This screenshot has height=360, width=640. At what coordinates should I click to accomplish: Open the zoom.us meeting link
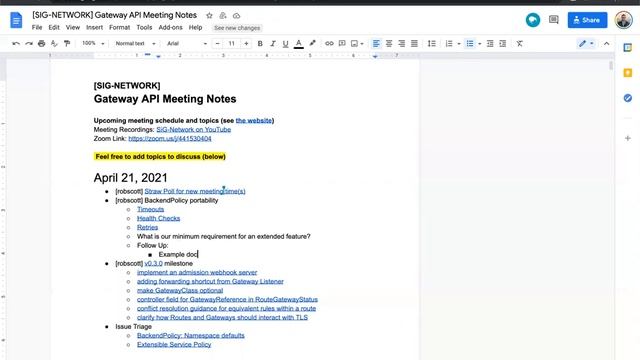click(x=170, y=138)
